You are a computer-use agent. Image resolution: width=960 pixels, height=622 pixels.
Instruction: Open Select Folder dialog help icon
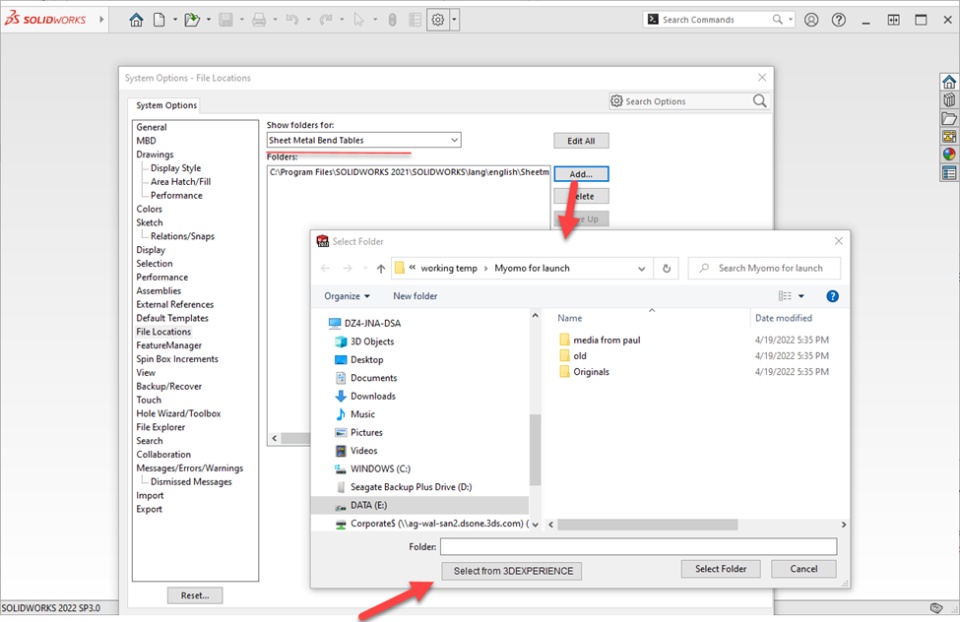[832, 296]
